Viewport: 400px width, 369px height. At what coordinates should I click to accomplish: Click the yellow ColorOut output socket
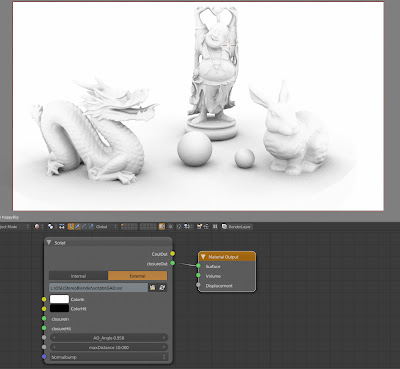(172, 254)
